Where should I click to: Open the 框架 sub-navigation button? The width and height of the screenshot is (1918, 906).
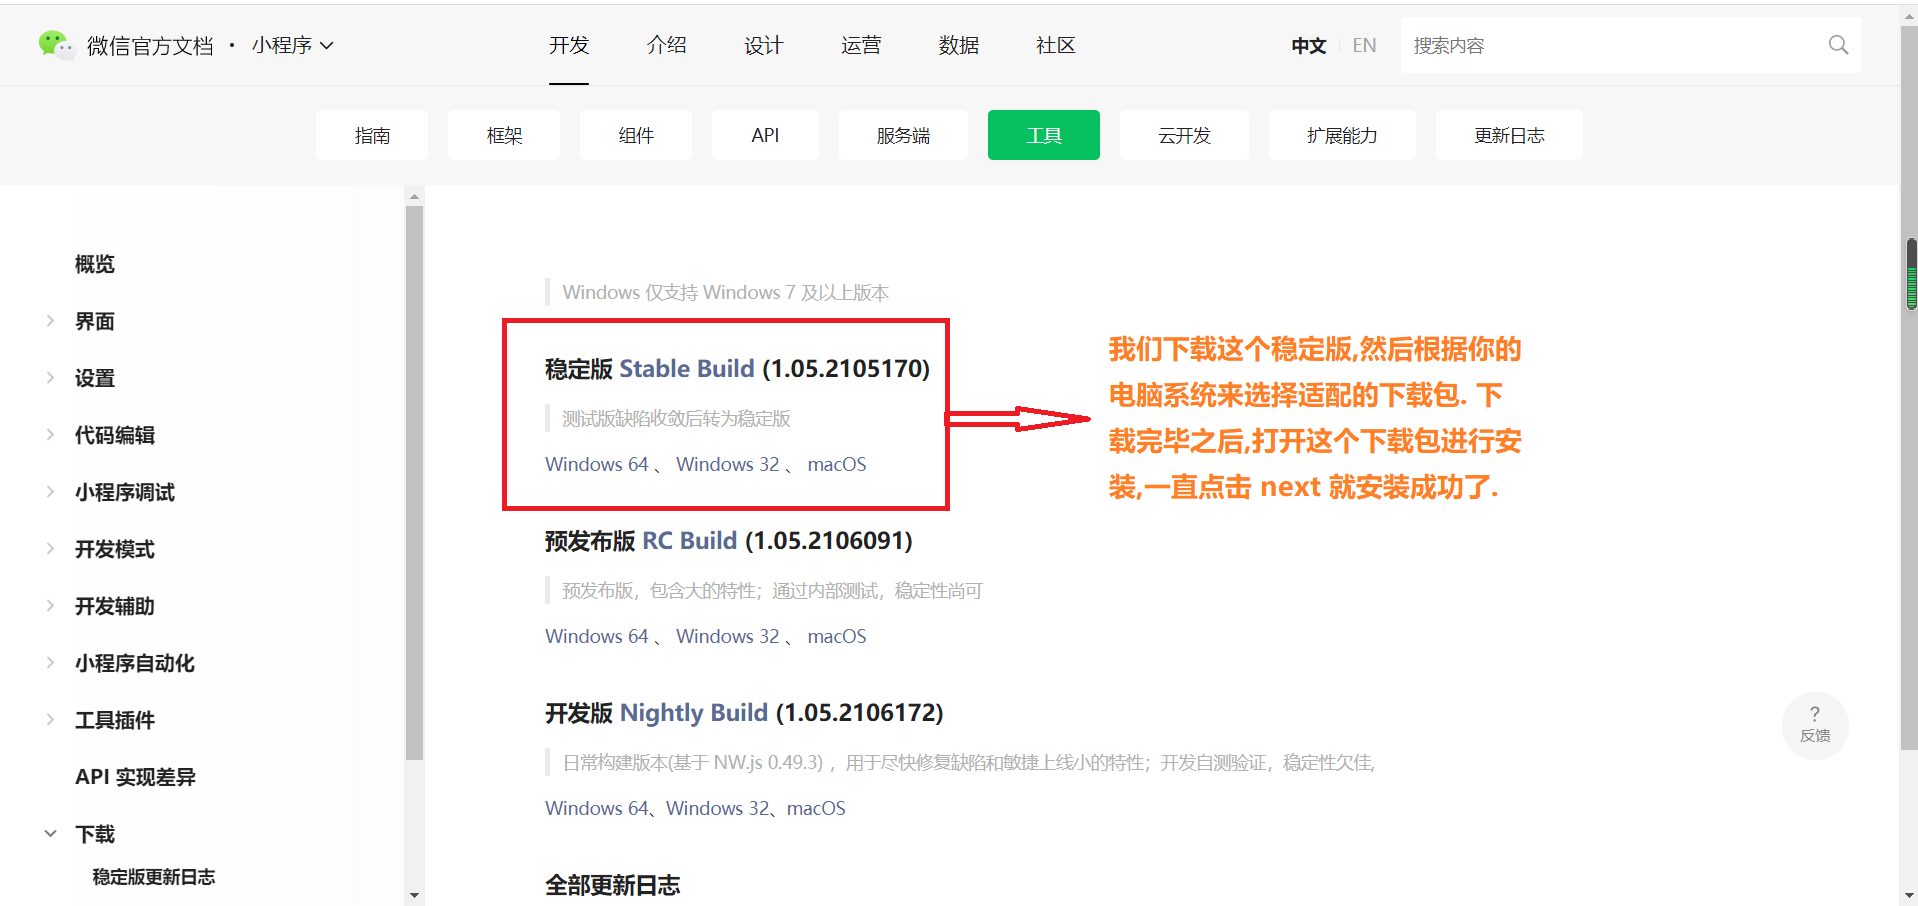(x=504, y=135)
